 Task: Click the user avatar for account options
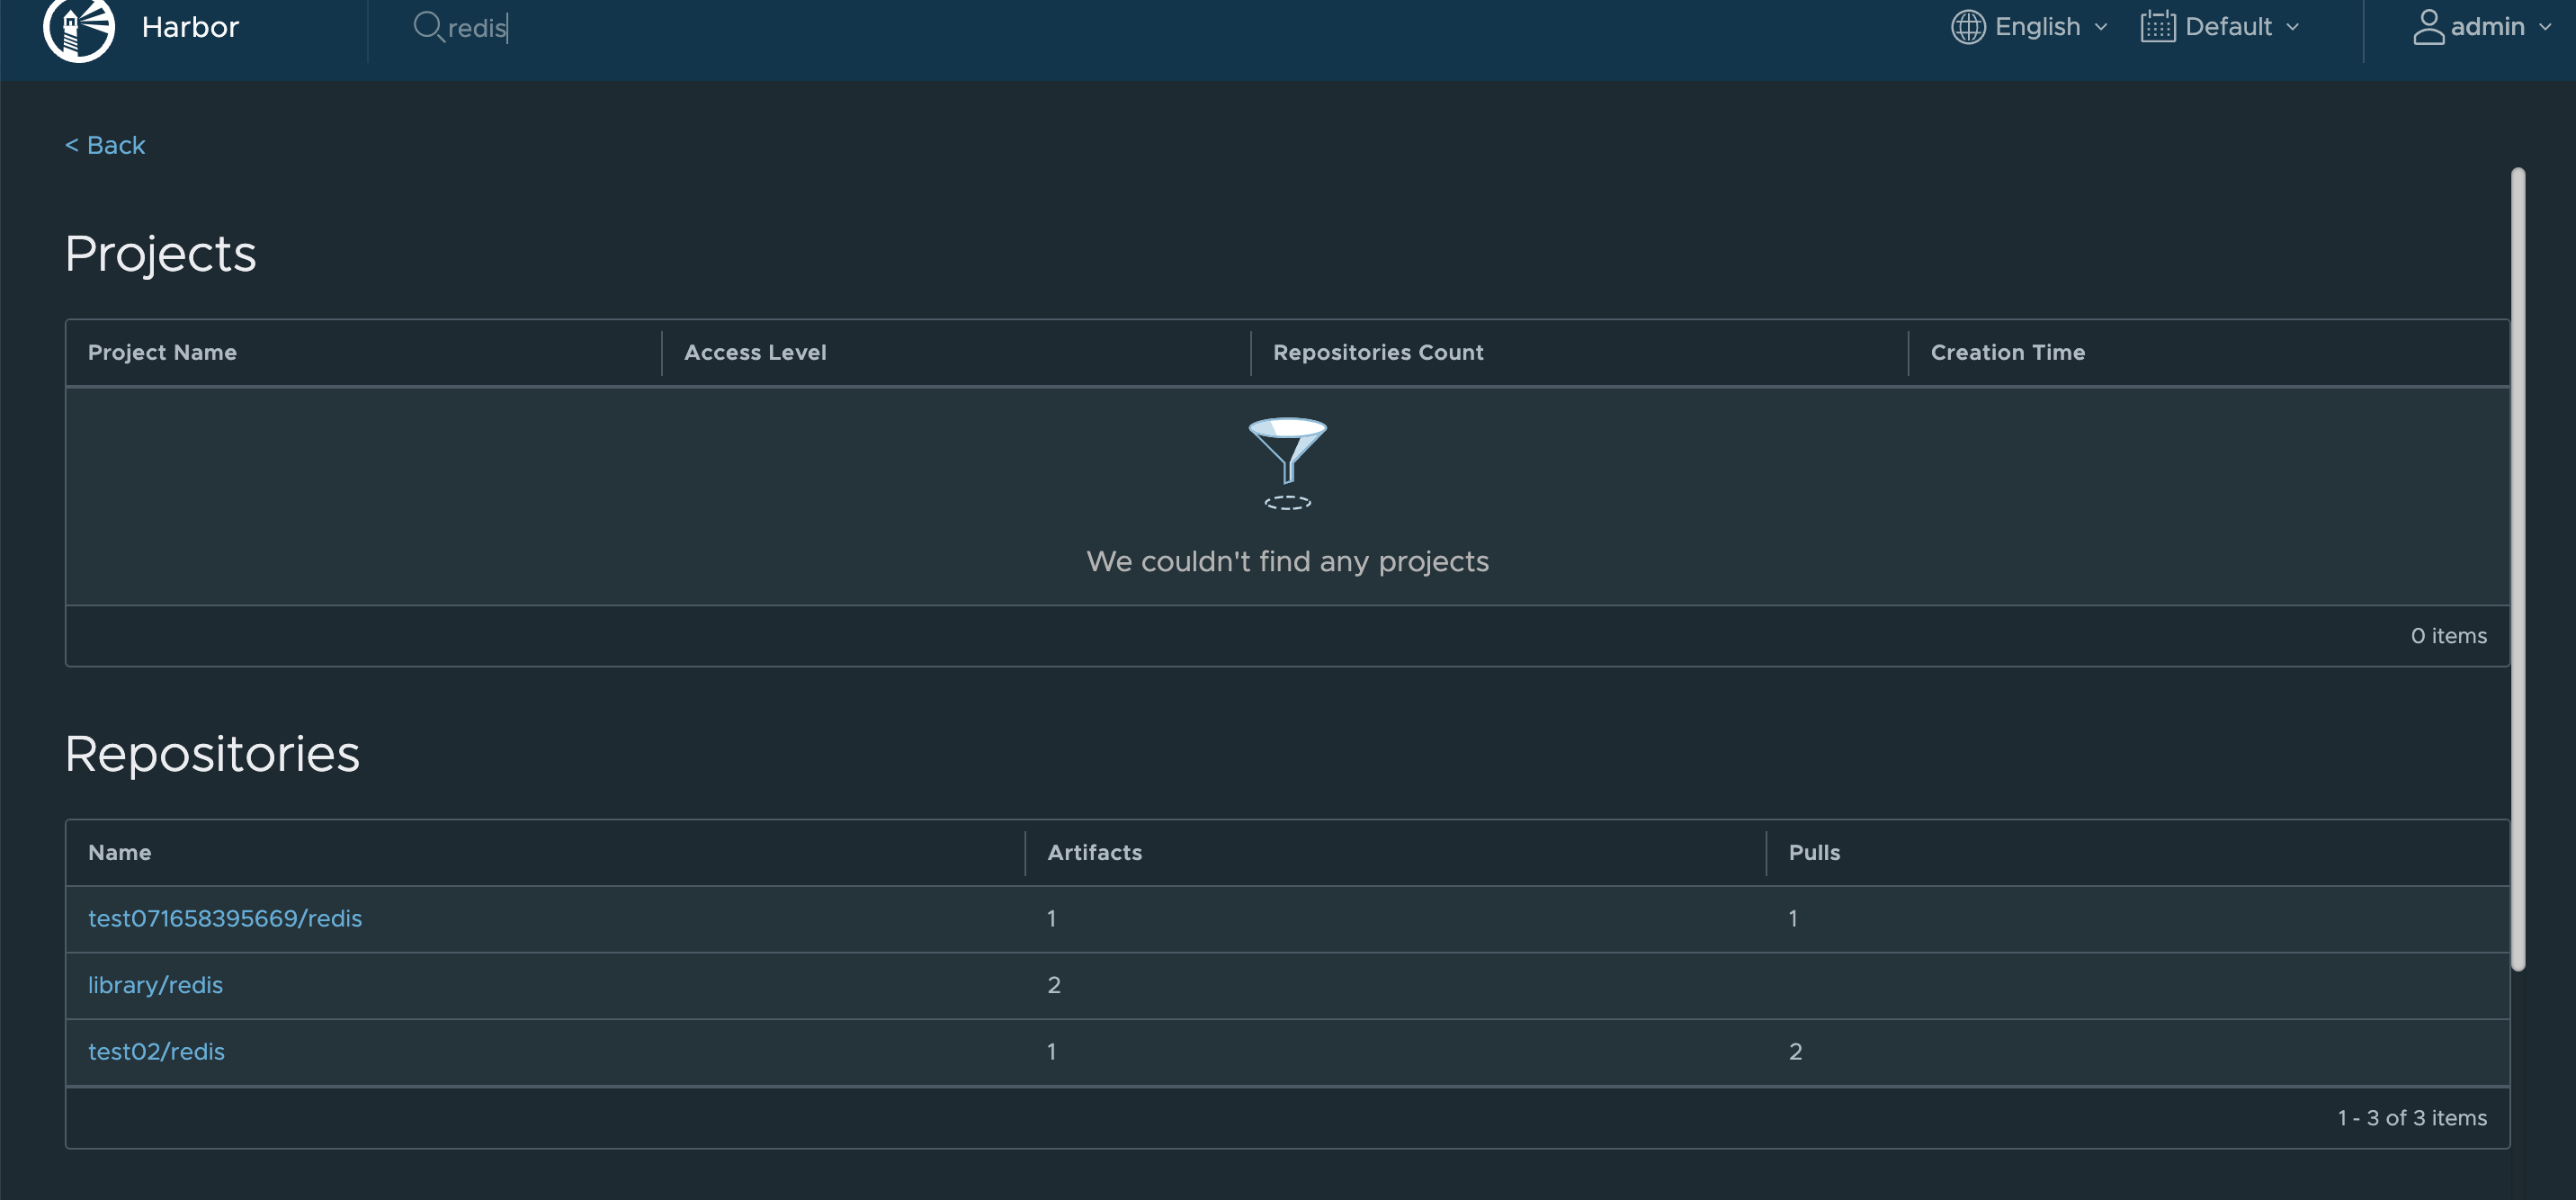[2428, 27]
